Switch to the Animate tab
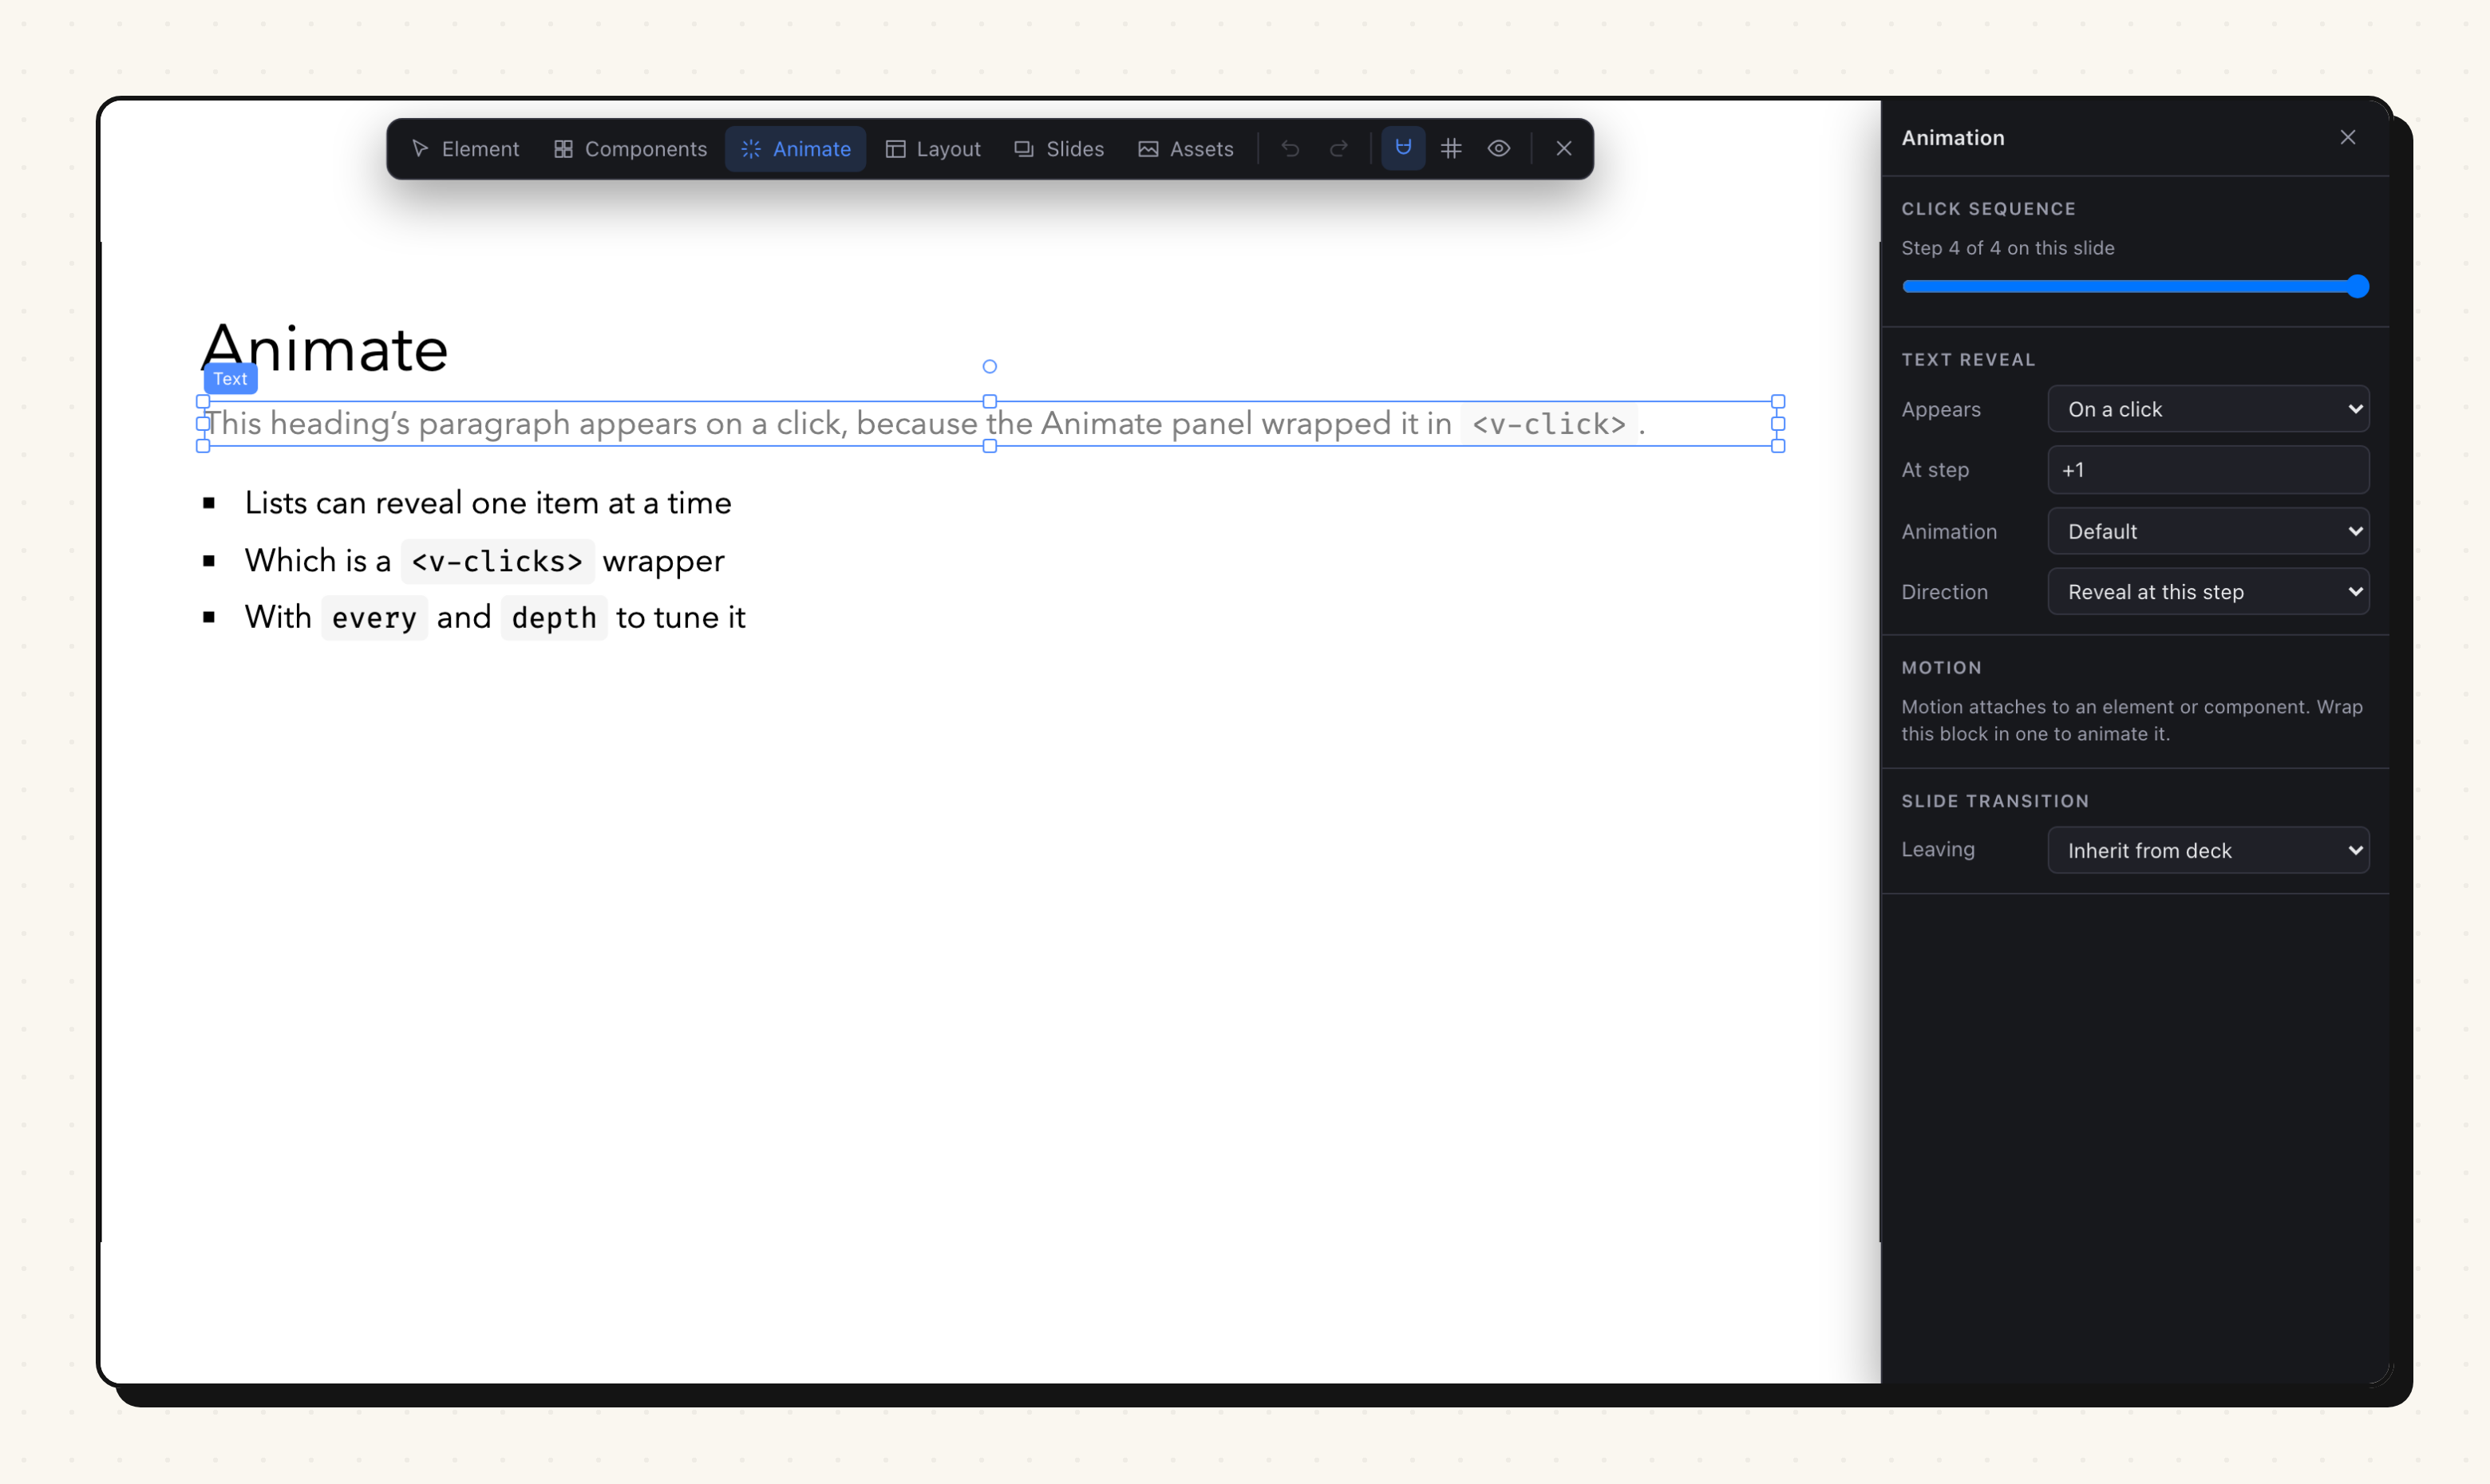 [x=795, y=149]
